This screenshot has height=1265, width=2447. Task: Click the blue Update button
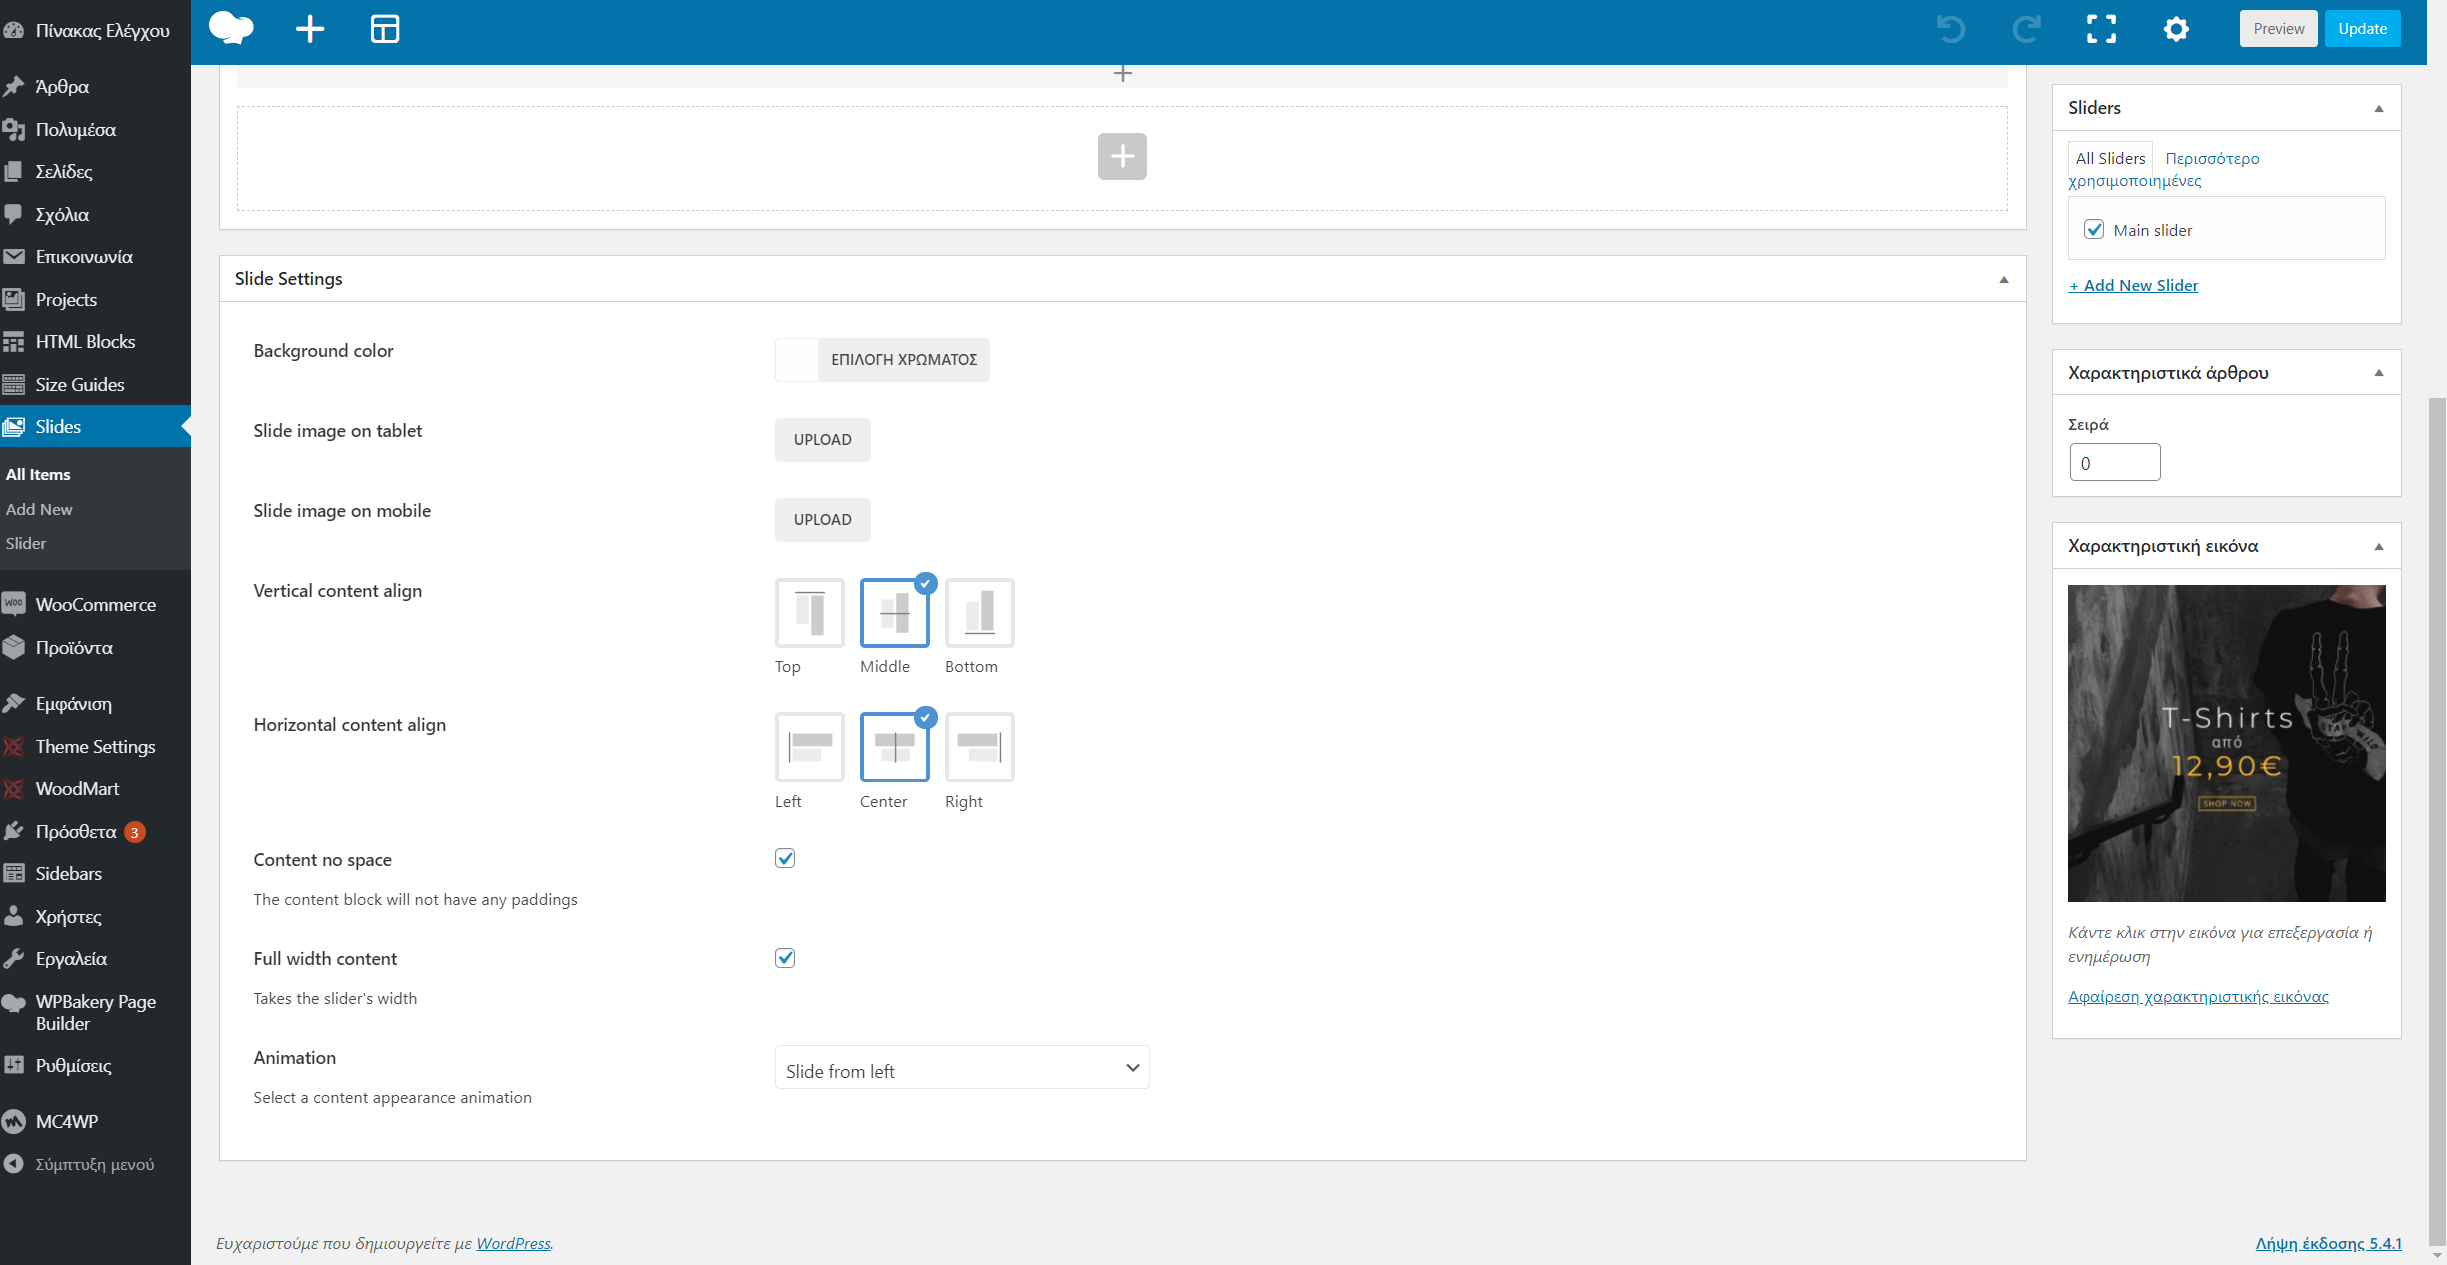(x=2362, y=29)
